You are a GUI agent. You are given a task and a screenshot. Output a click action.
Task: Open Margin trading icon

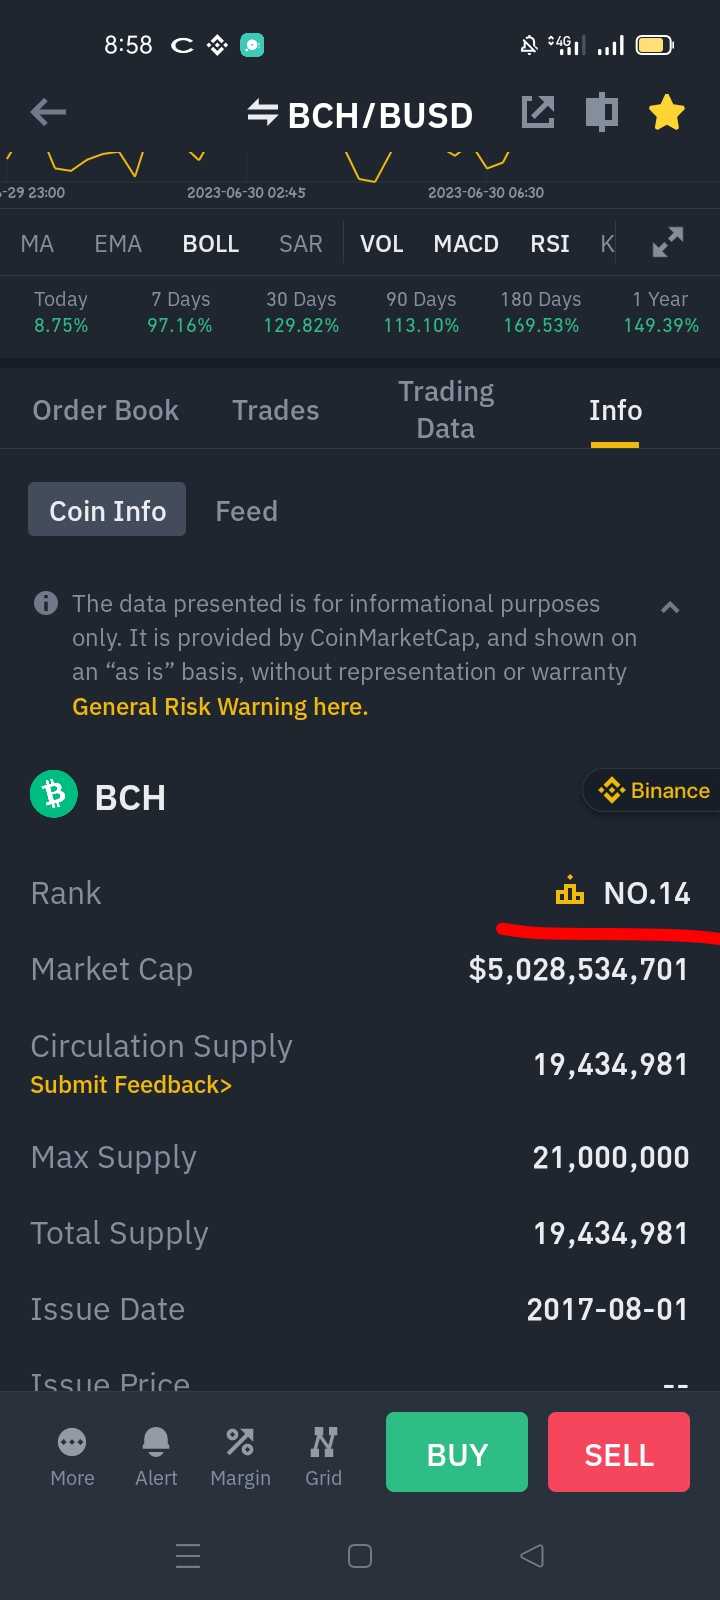point(240,1457)
